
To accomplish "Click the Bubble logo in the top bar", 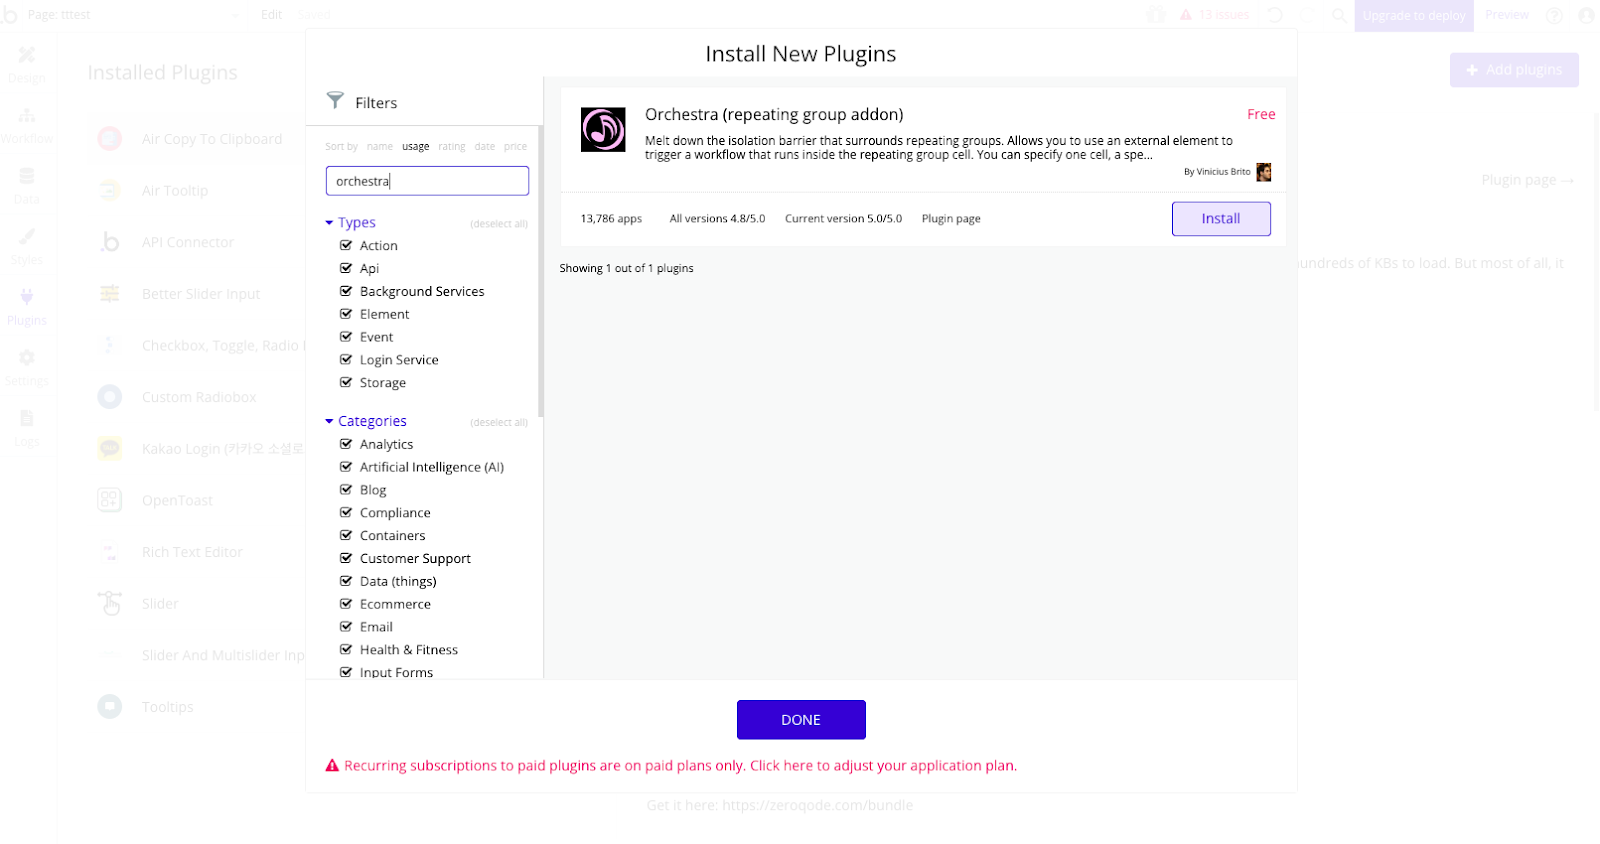I will click(x=10, y=15).
